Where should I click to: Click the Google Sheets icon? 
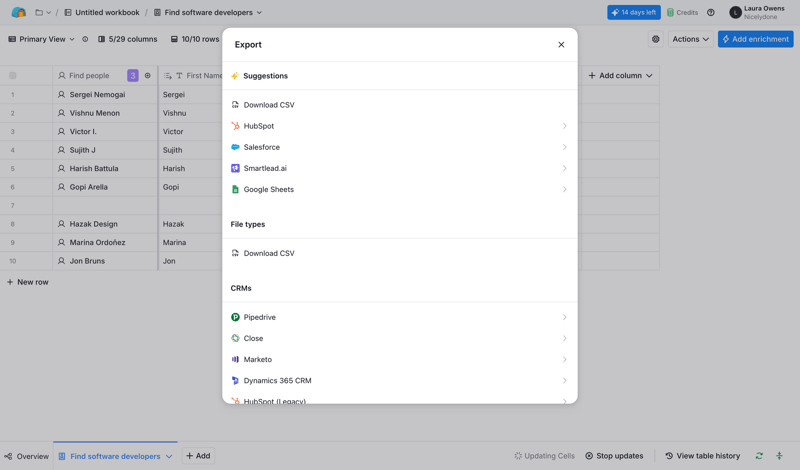pos(235,189)
